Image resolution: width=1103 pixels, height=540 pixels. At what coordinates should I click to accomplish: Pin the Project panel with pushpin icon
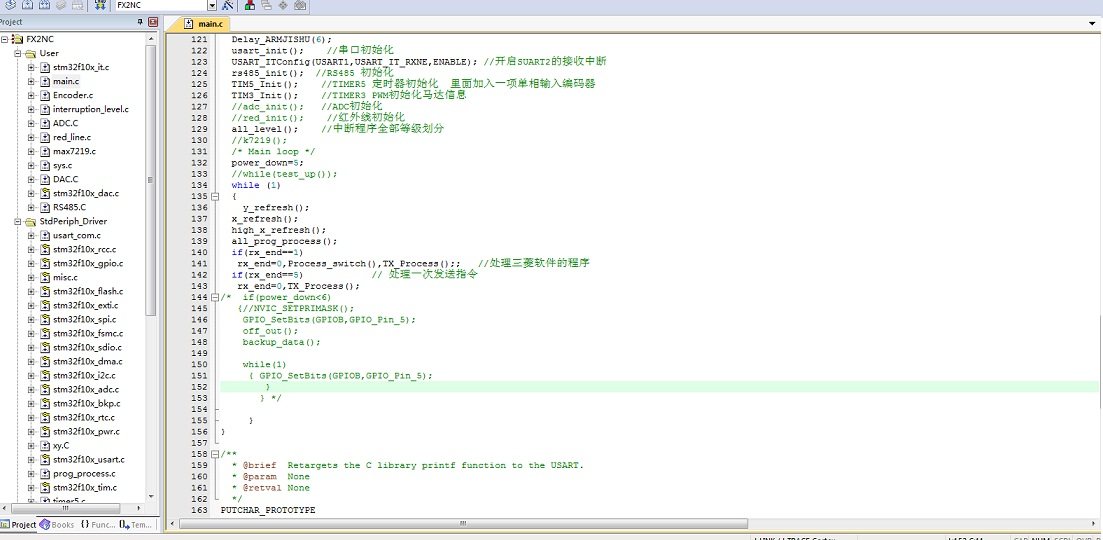coord(140,22)
